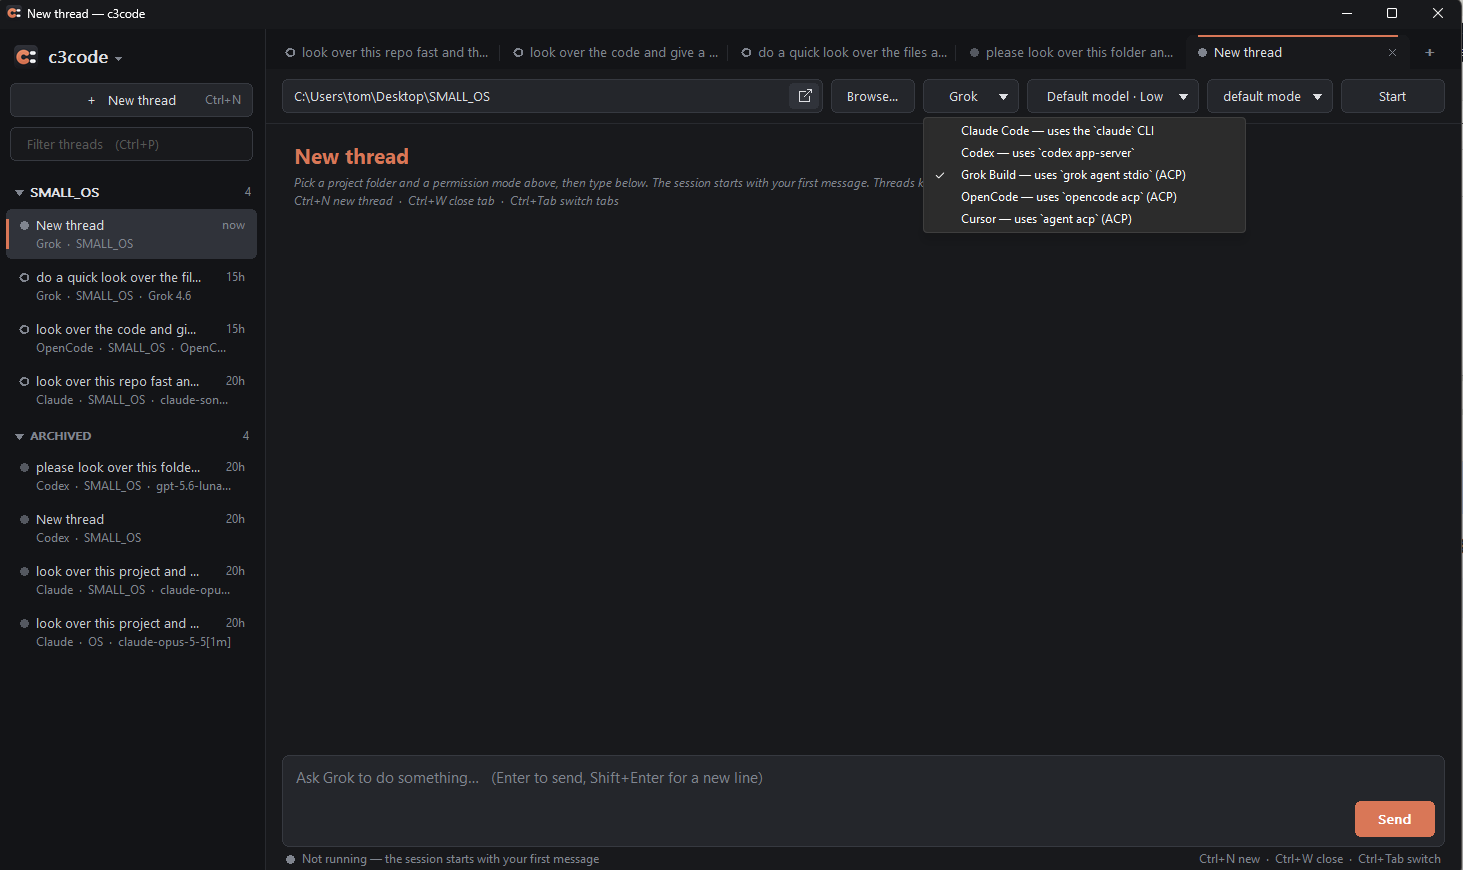This screenshot has width=1463, height=870.
Task: Switch to 'do a quick look over the files' tab
Action: (x=844, y=53)
